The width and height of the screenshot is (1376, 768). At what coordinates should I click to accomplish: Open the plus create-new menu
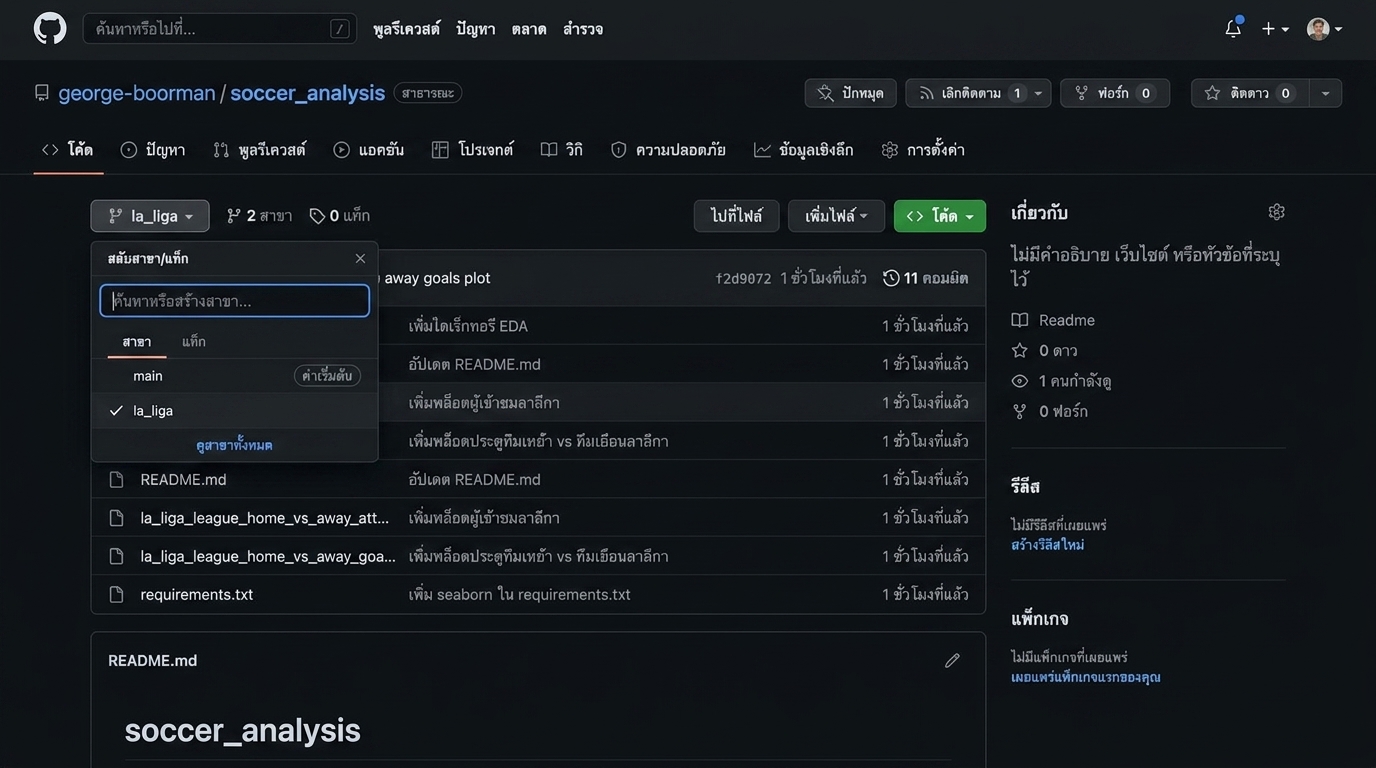1275,29
